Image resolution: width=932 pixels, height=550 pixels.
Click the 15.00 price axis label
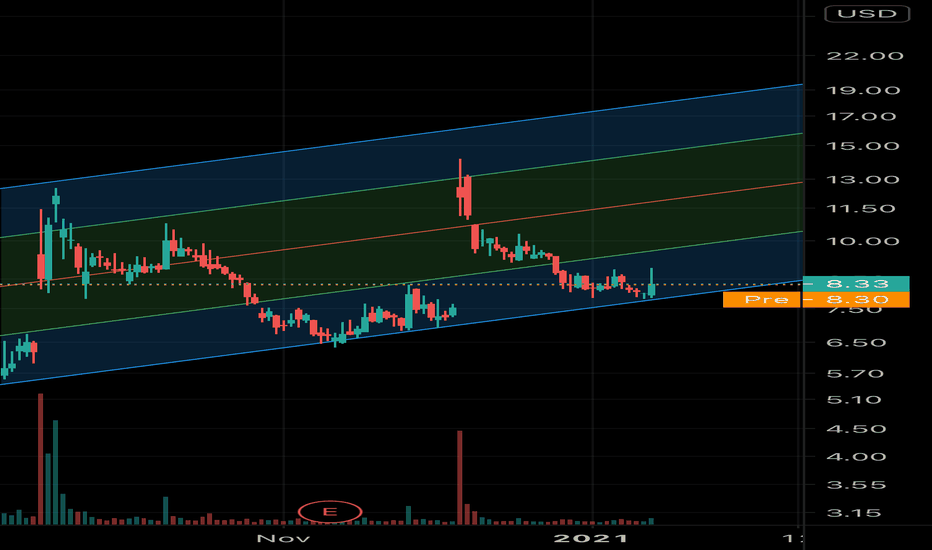pos(863,146)
